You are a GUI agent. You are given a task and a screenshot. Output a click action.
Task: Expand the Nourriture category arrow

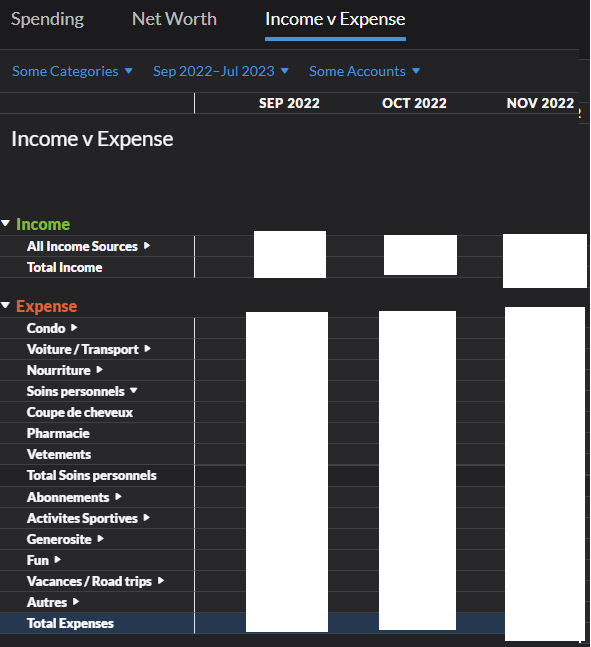pyautogui.click(x=99, y=370)
